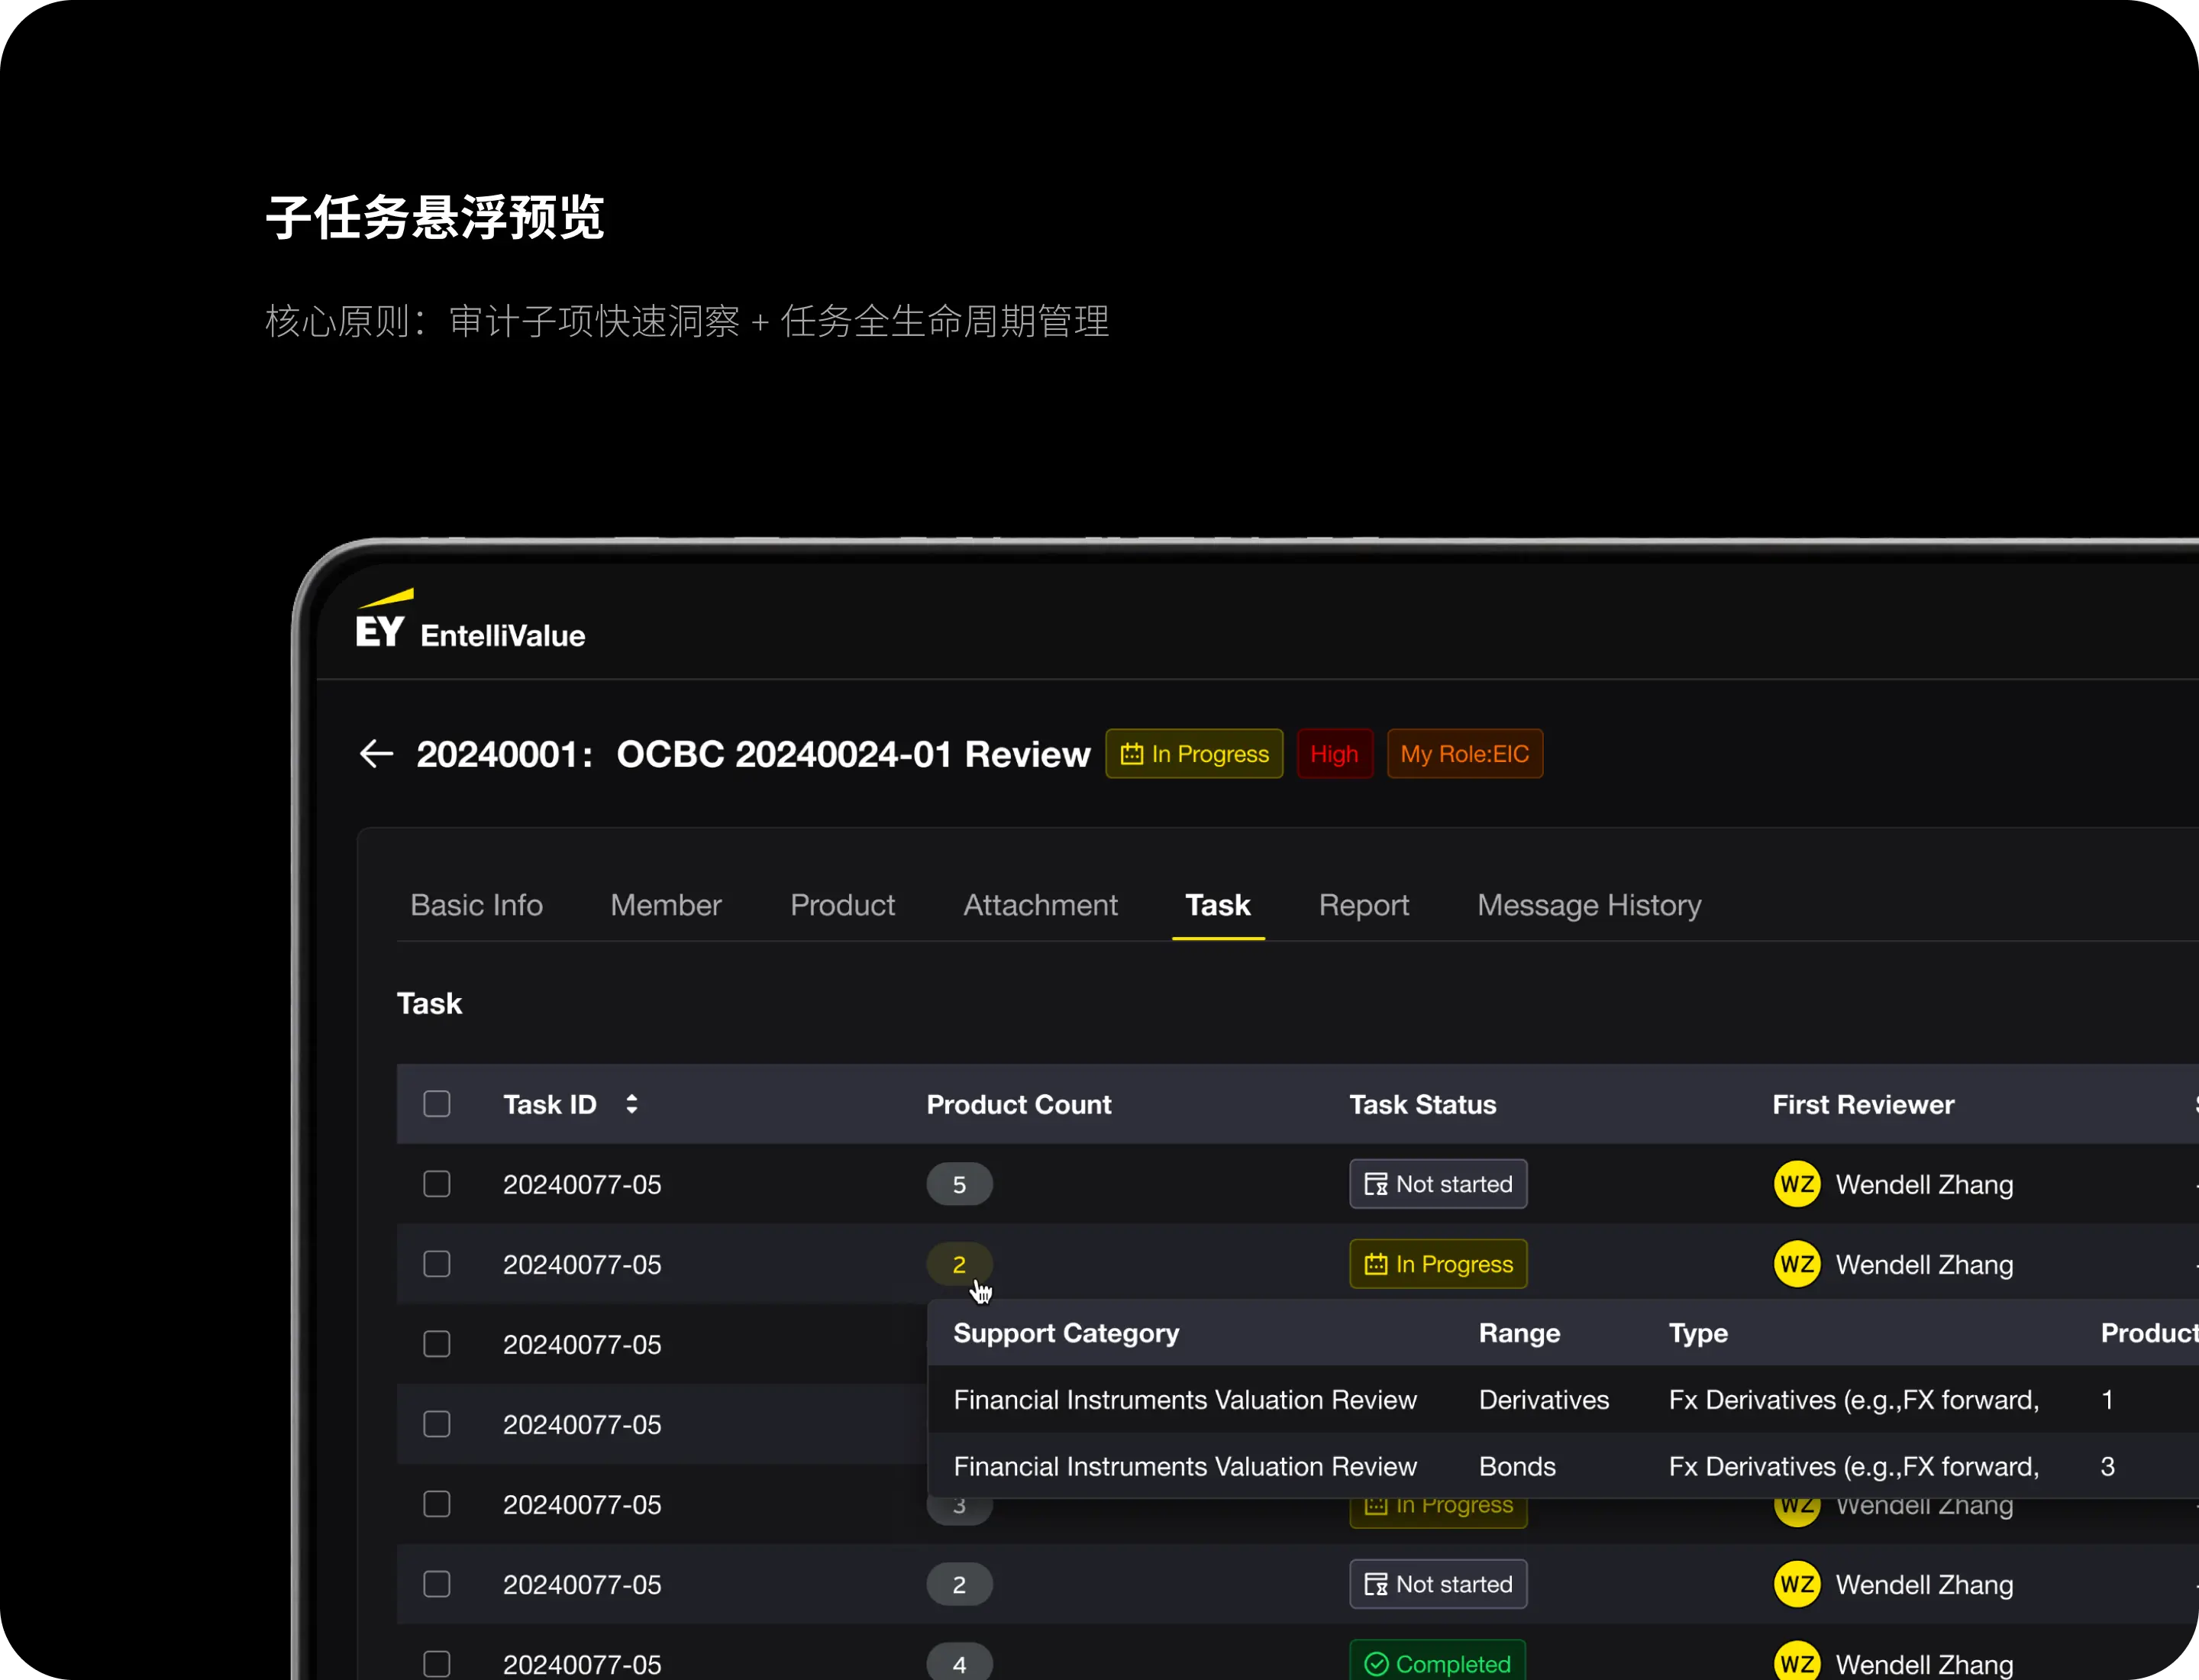Click the Bonds range cell
This screenshot has height=1680, width=2199.
(1517, 1466)
